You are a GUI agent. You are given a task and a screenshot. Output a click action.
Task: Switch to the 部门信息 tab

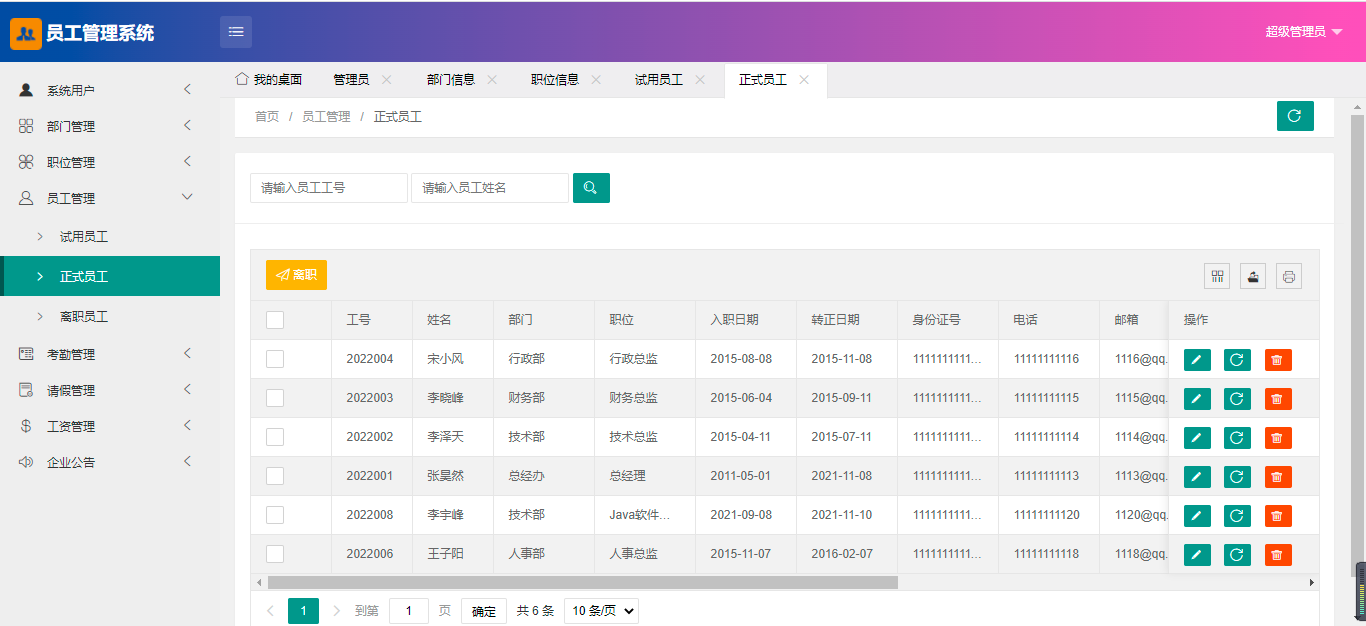pos(451,80)
